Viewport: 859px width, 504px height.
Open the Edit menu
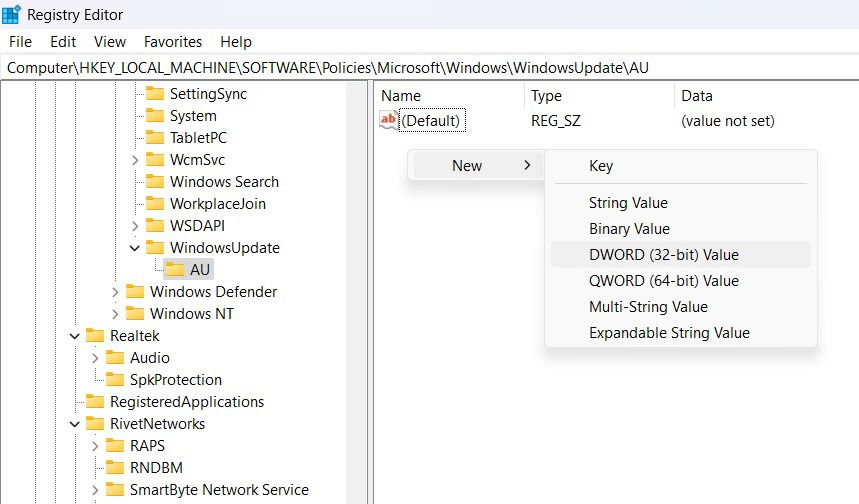pos(63,42)
